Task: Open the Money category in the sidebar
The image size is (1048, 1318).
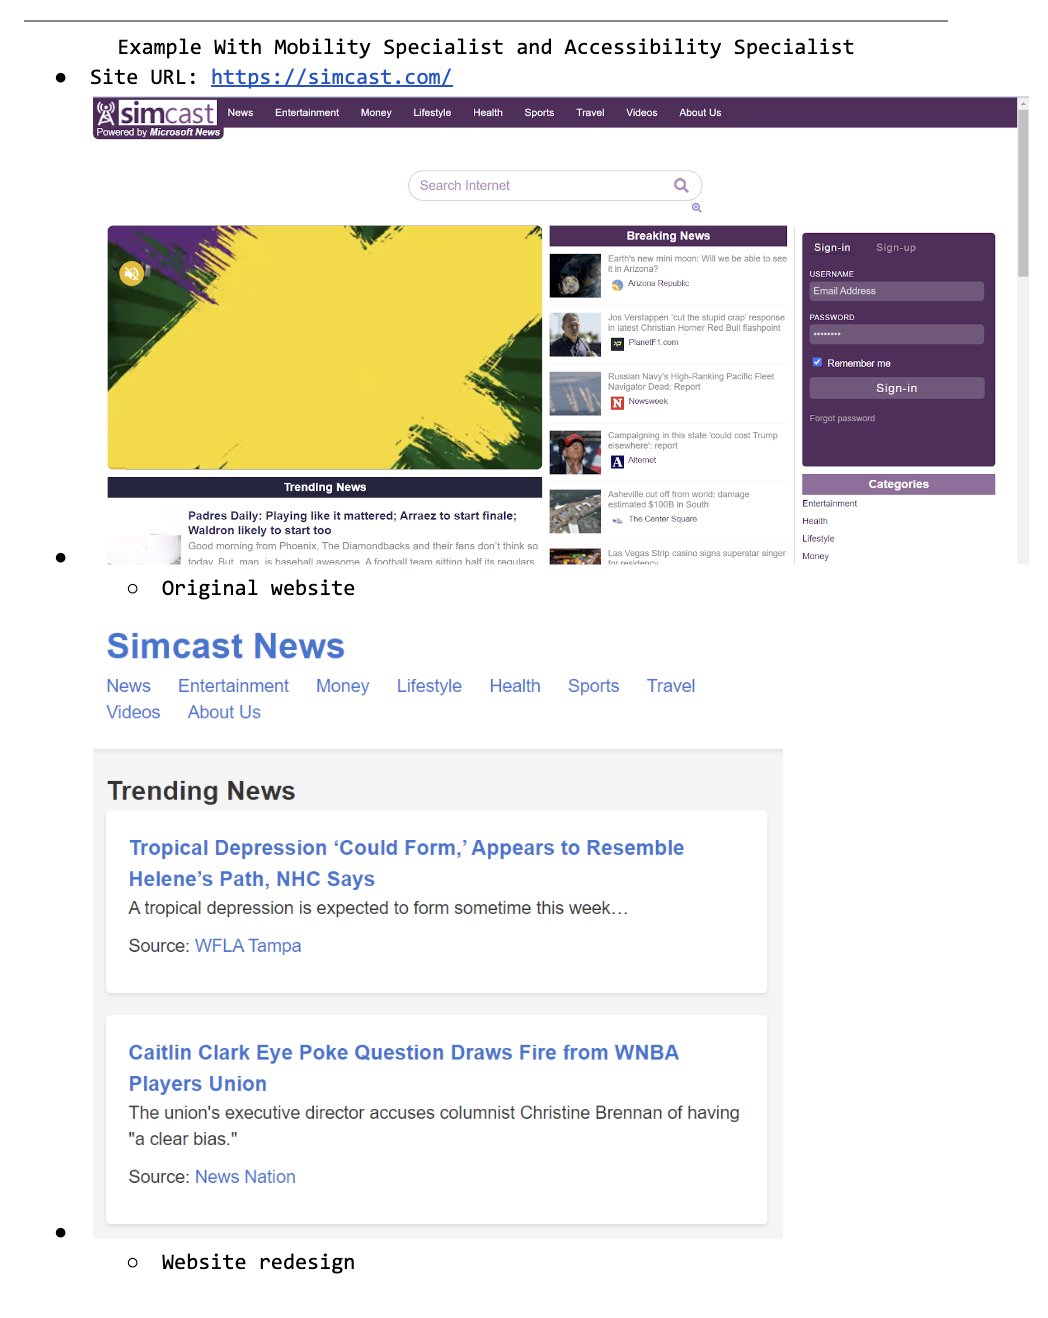Action: point(815,556)
